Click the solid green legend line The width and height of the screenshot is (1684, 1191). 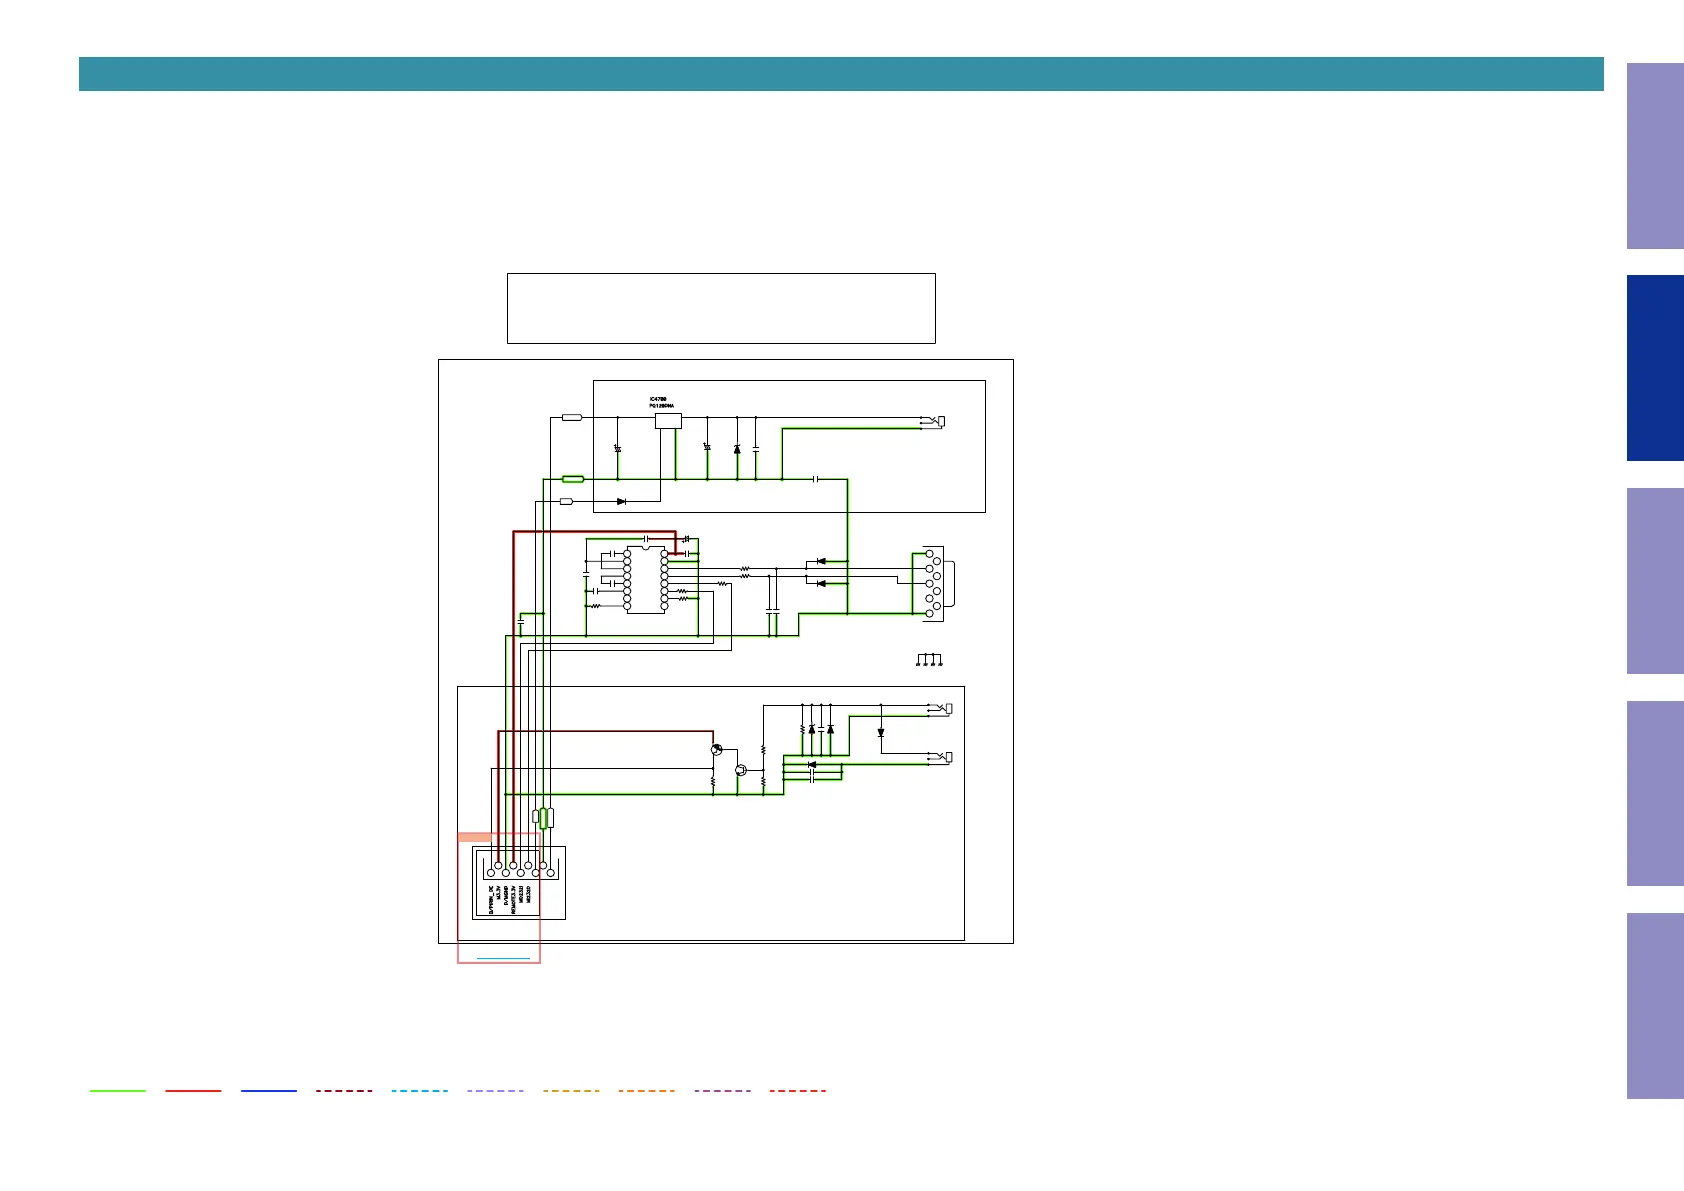pos(118,1091)
